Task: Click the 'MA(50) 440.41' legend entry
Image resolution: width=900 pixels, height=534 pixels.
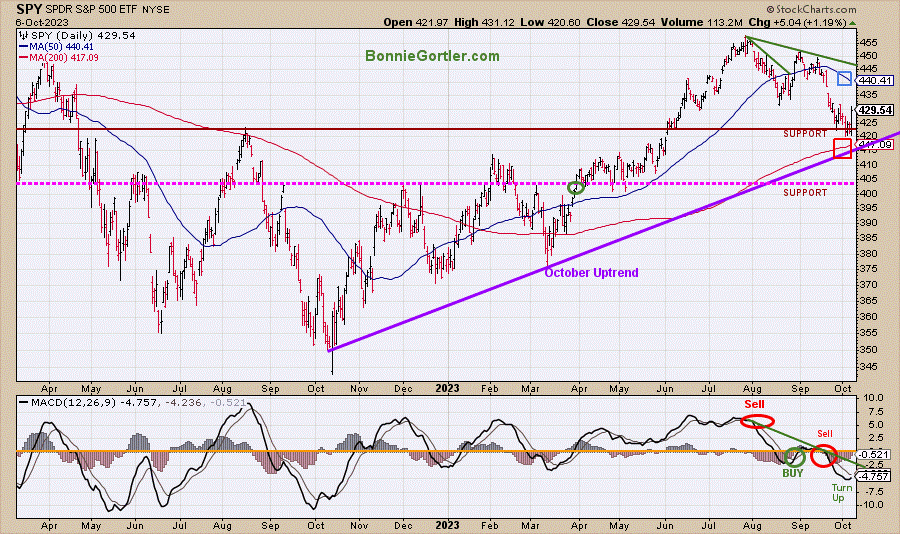Action: [x=56, y=47]
